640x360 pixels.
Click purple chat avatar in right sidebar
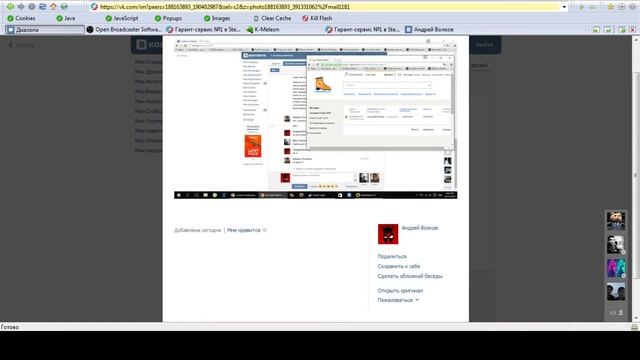click(x=616, y=268)
